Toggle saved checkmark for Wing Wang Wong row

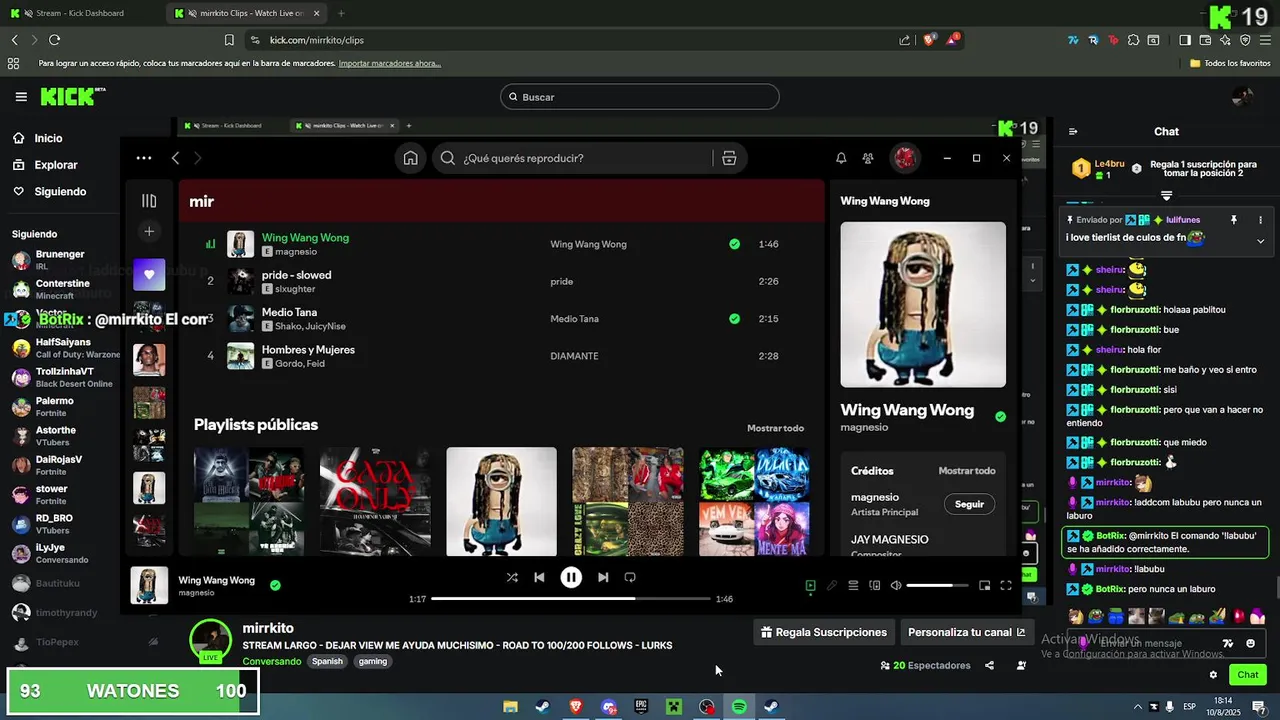735,244
